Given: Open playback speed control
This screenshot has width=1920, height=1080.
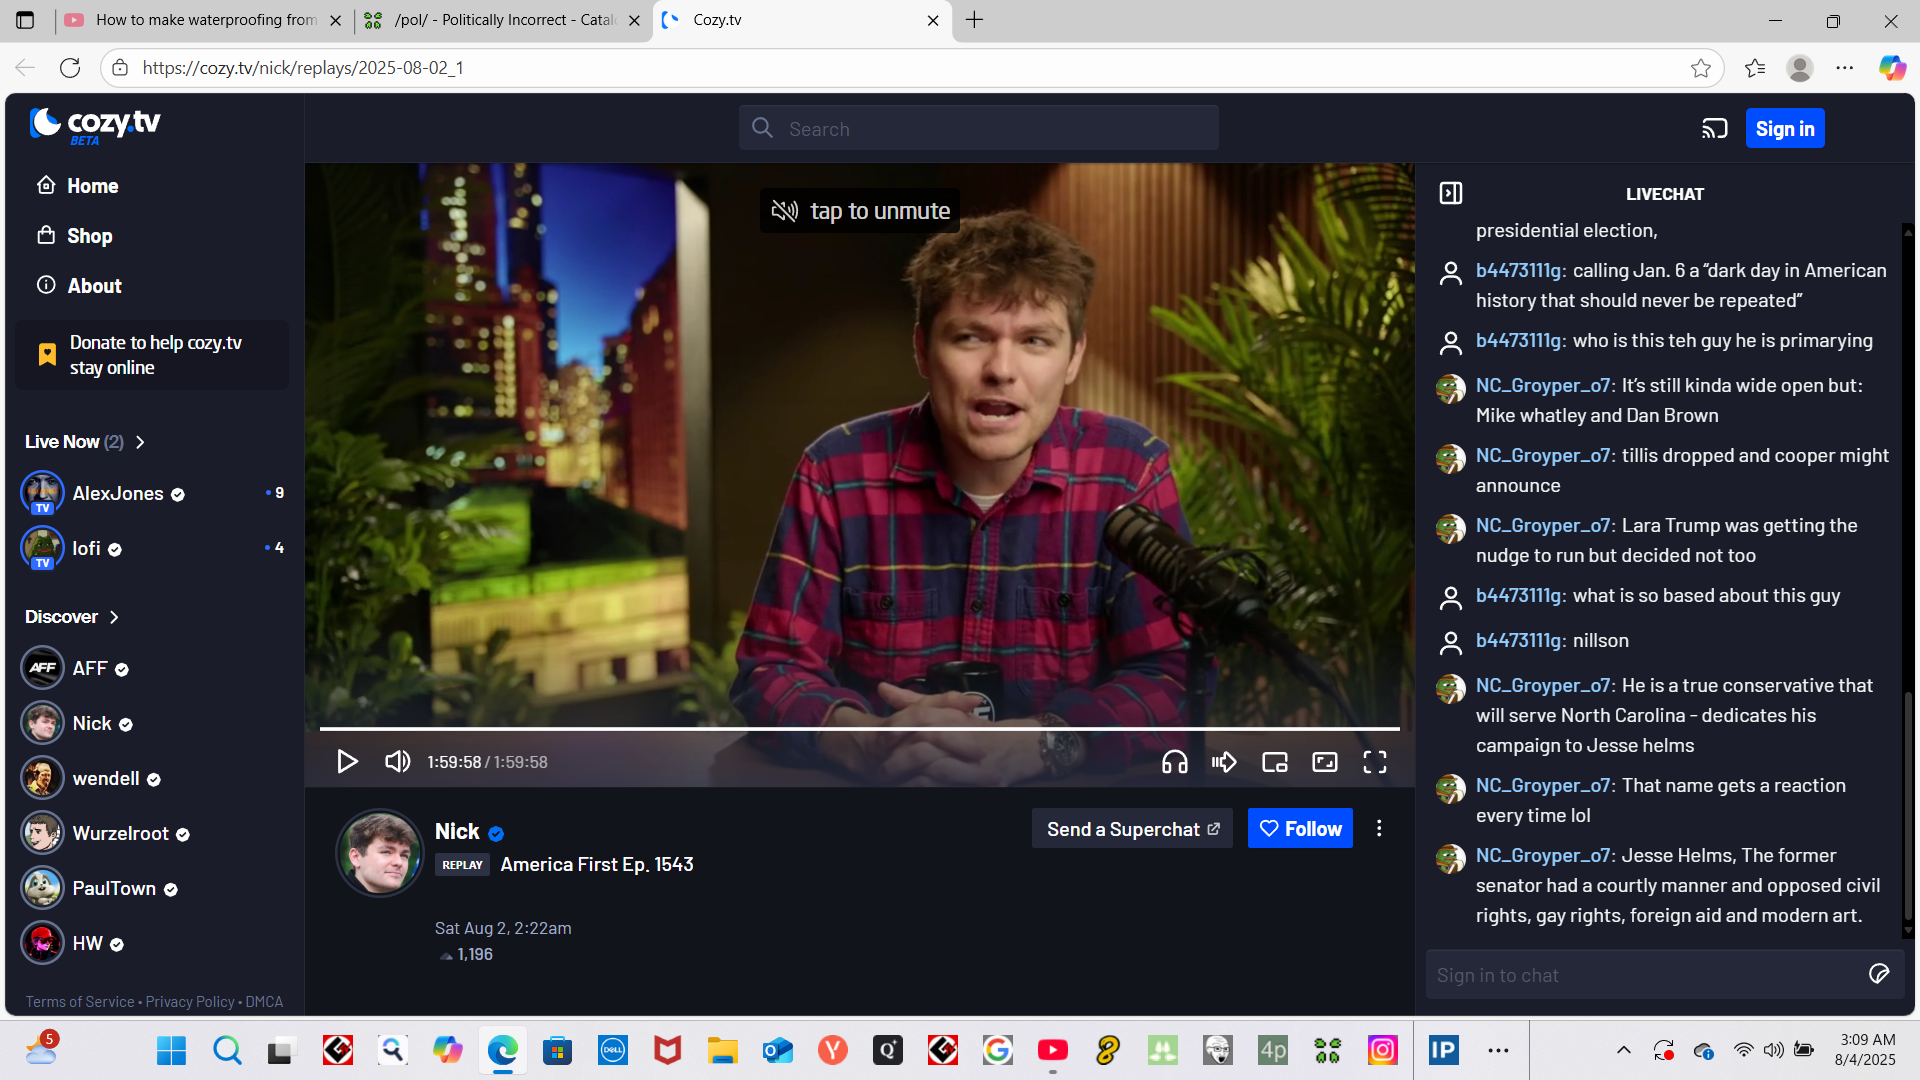Looking at the screenshot, I should (x=1224, y=762).
